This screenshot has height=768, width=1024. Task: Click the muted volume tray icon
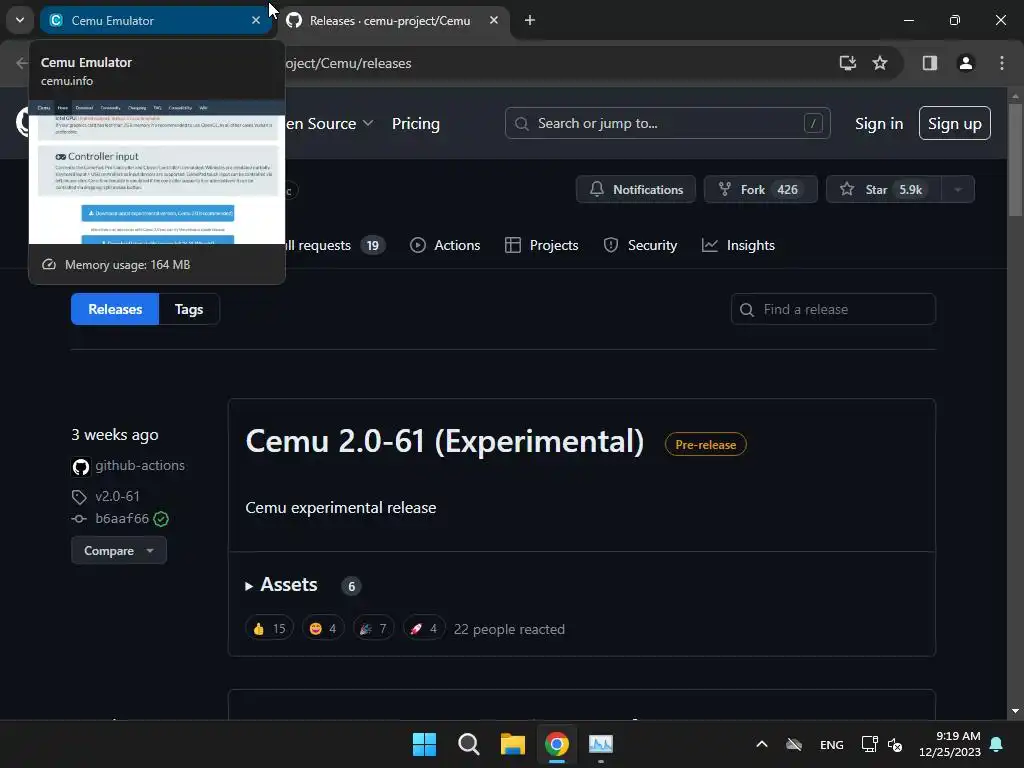(895, 744)
